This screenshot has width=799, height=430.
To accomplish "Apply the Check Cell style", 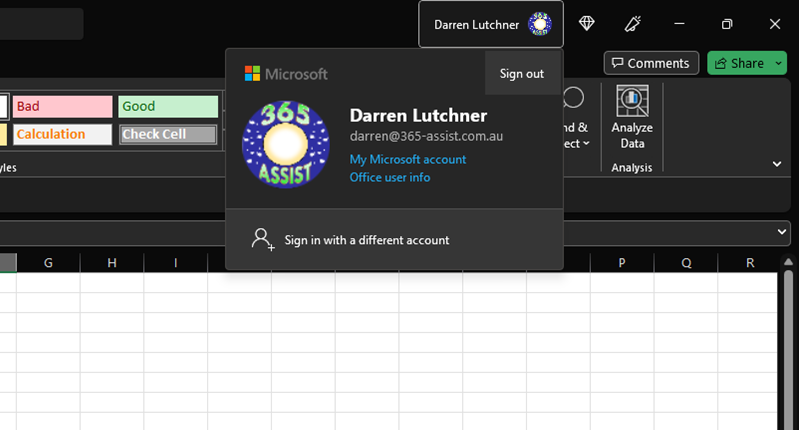I will 168,135.
